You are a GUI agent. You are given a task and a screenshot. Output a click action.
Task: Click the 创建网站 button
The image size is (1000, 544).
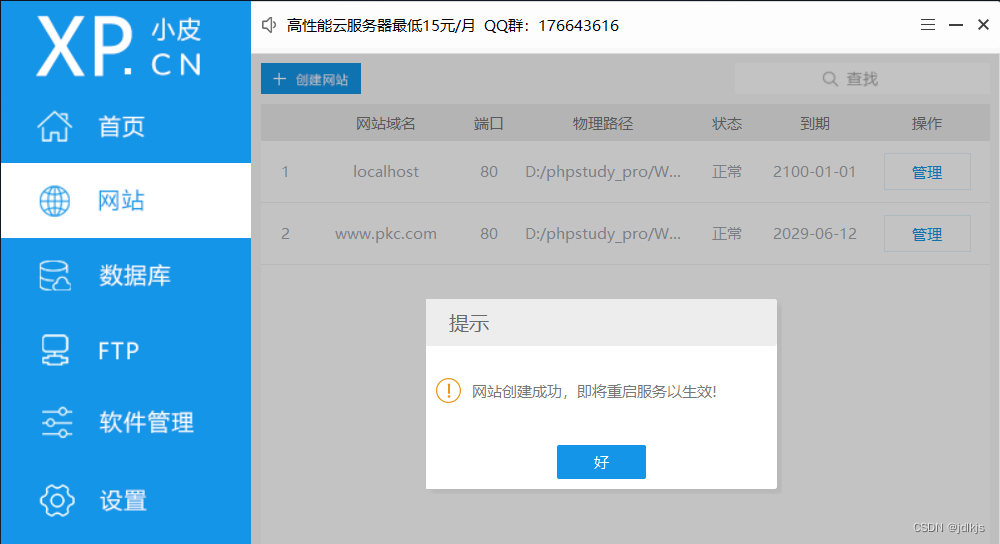[311, 78]
